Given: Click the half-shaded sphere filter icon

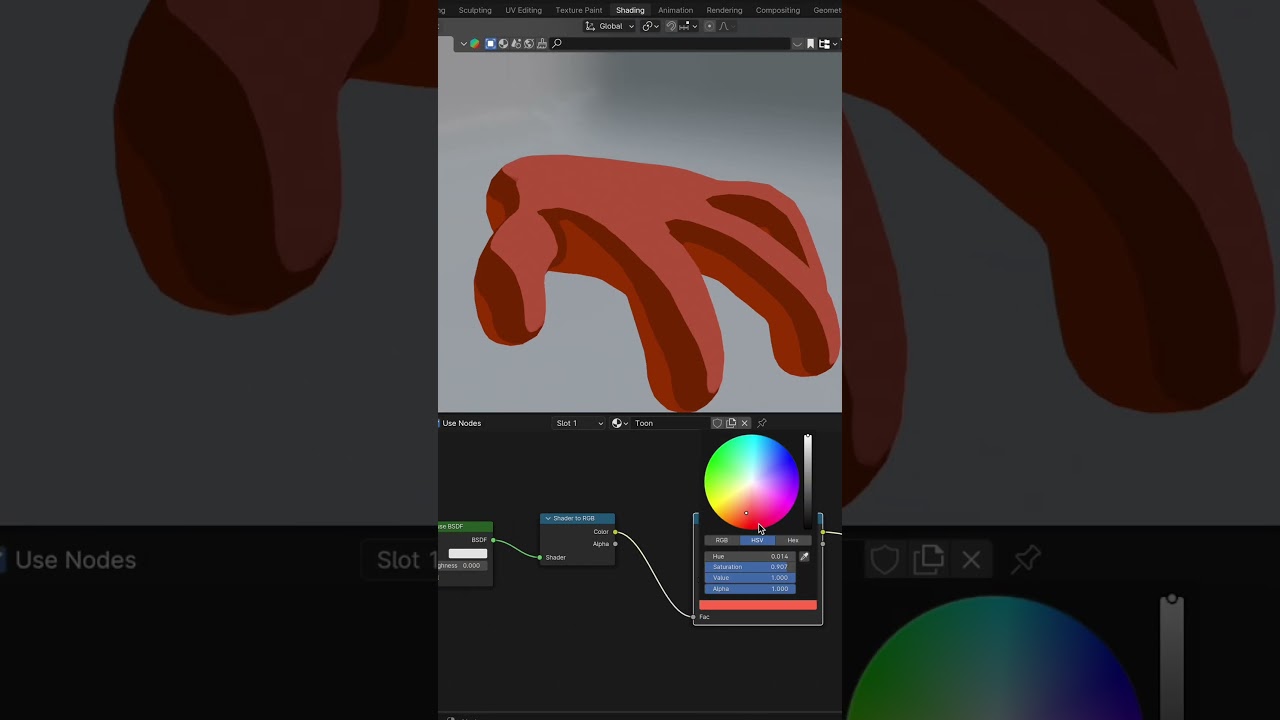Looking at the screenshot, I should click(x=503, y=44).
